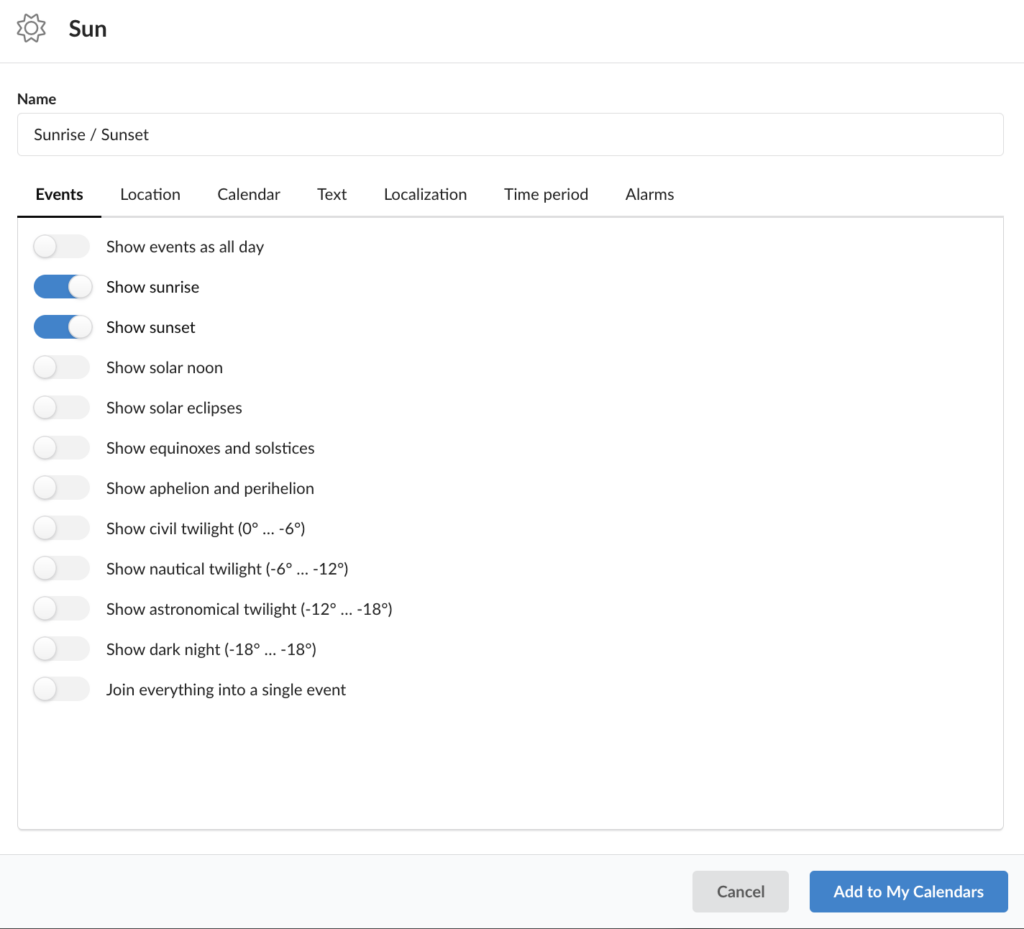Click the Sun settings gear icon
The height and width of the screenshot is (929, 1024).
point(31,28)
